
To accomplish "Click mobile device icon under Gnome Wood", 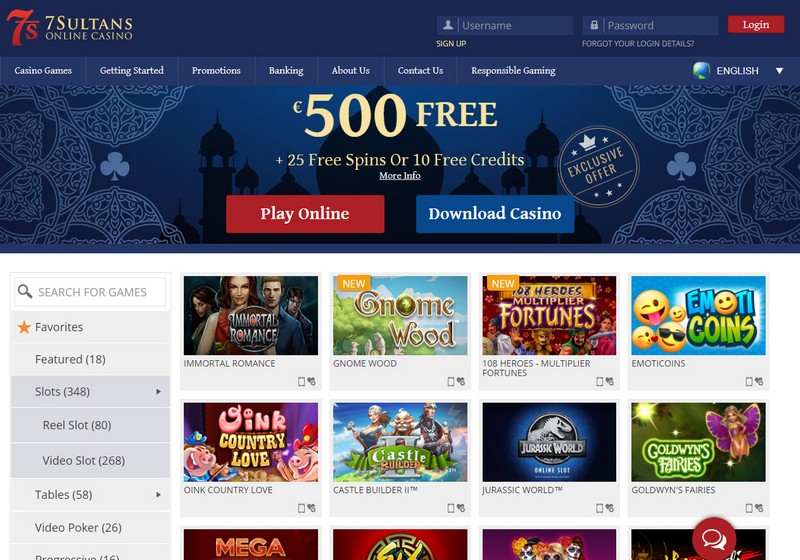I will coord(451,381).
